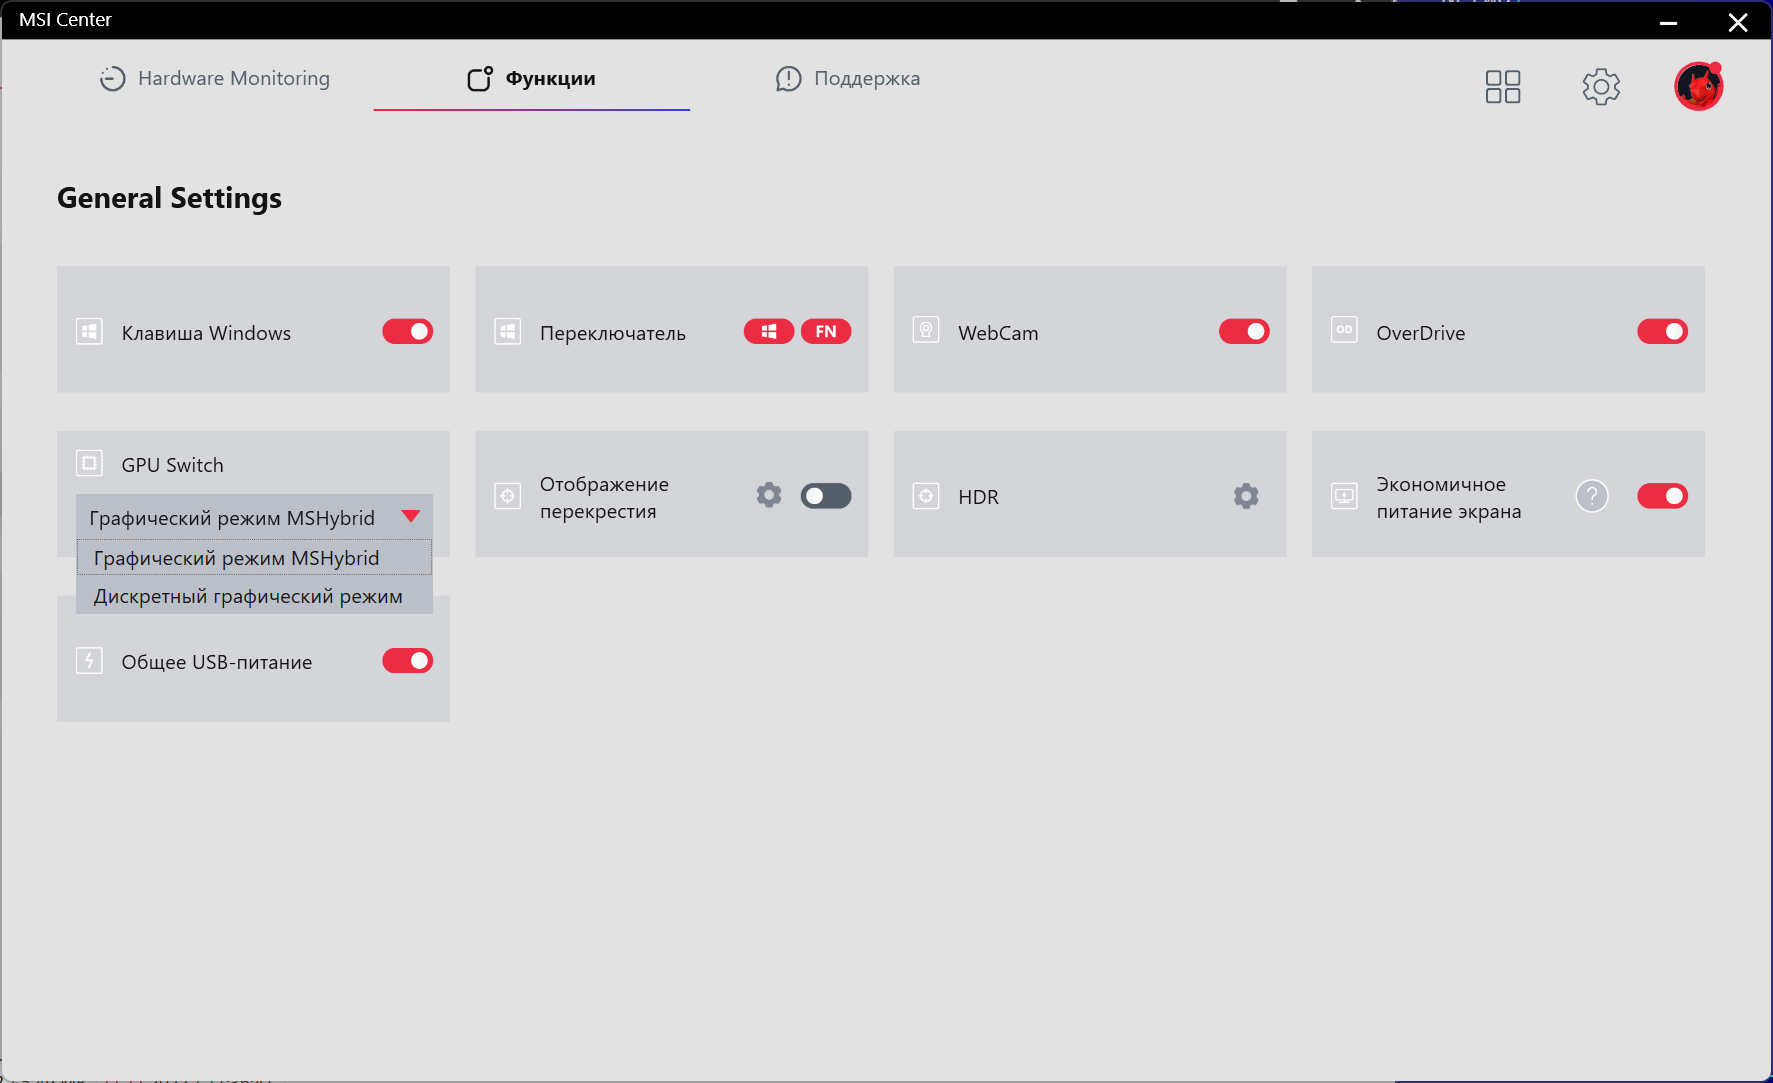Click the Переключатель tile icon
Image resolution: width=1773 pixels, height=1083 pixels.
click(x=508, y=332)
